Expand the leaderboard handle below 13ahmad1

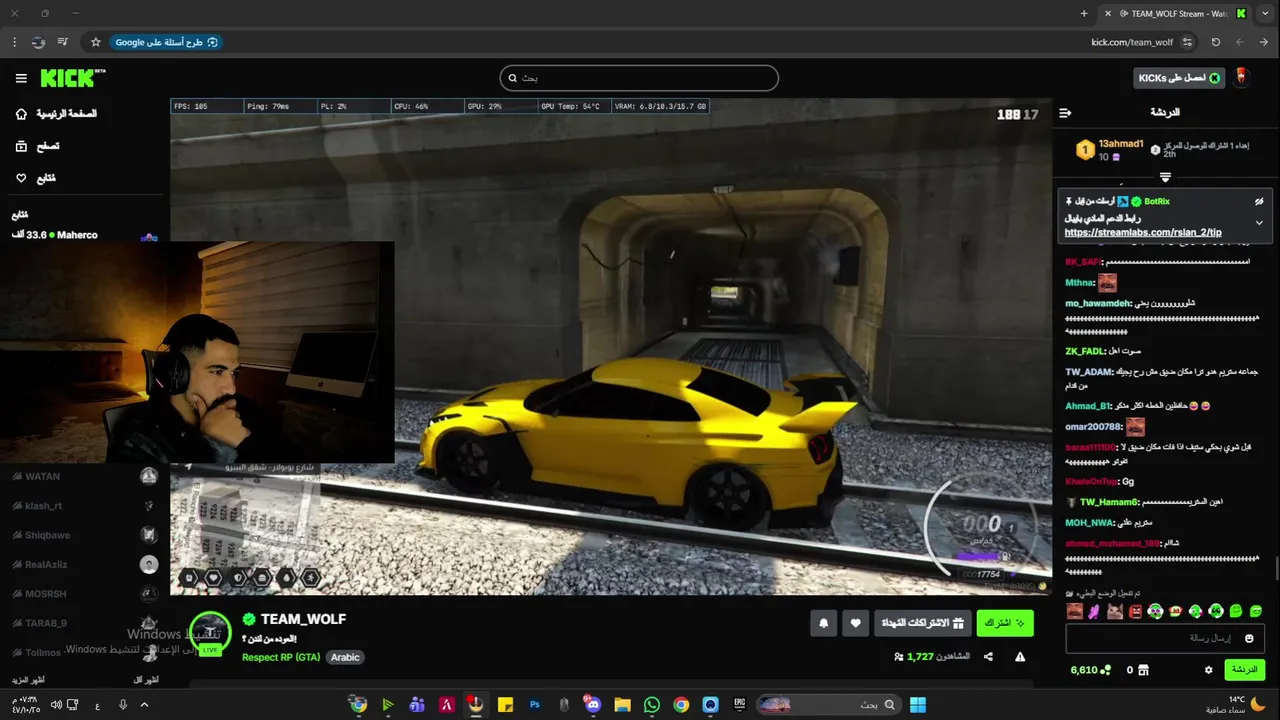click(1165, 177)
